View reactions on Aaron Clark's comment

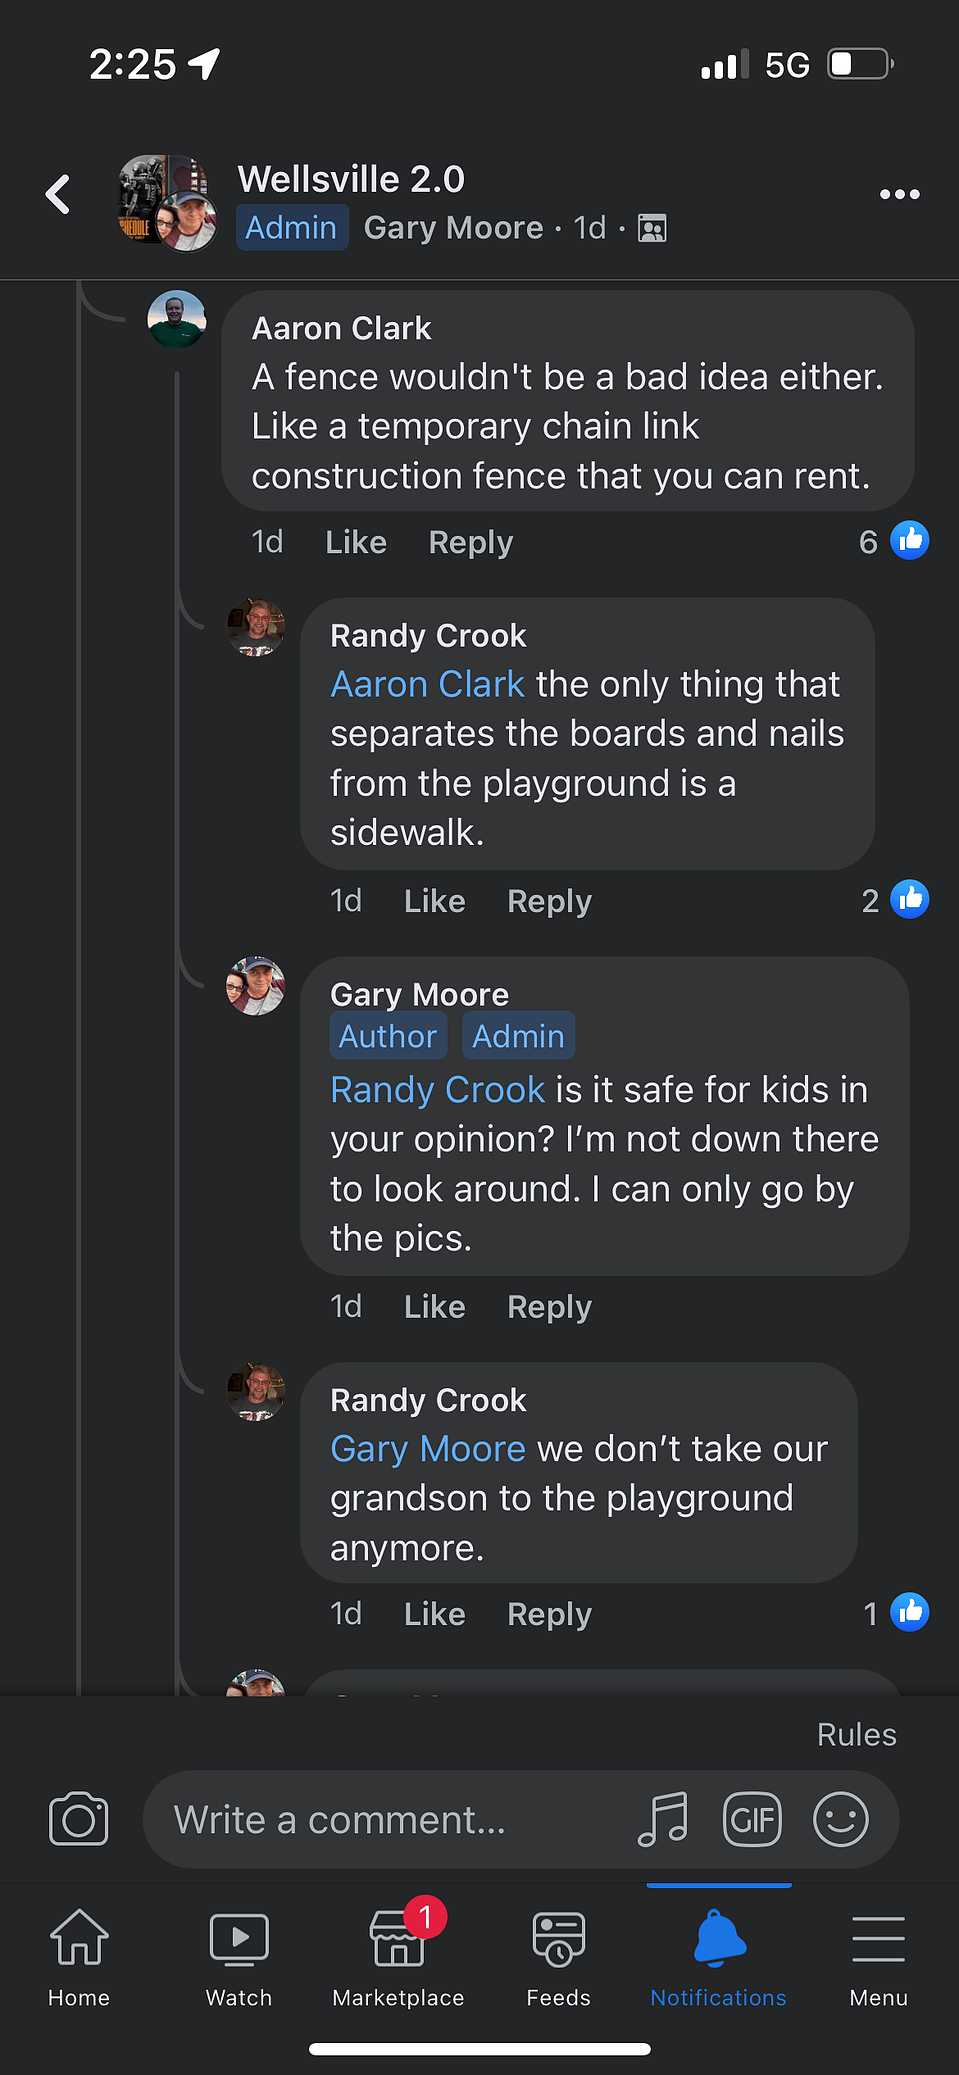tap(894, 541)
